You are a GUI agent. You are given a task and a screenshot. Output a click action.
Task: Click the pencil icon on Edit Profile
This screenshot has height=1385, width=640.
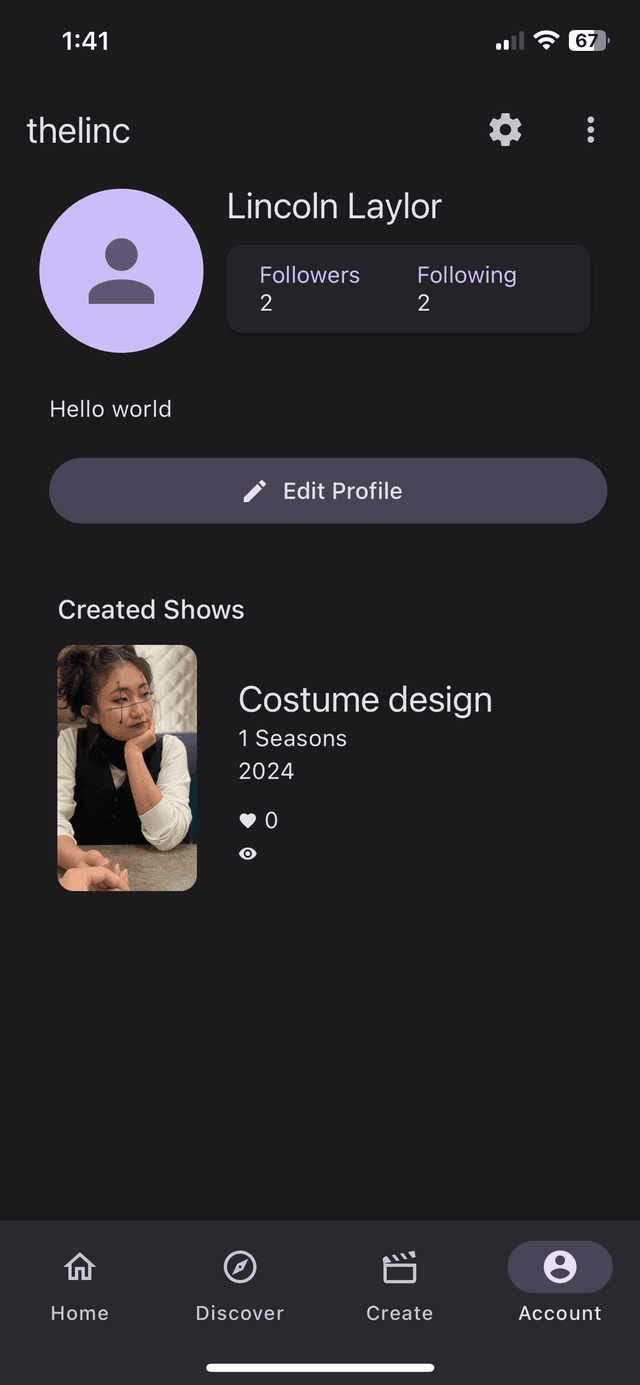(x=255, y=491)
